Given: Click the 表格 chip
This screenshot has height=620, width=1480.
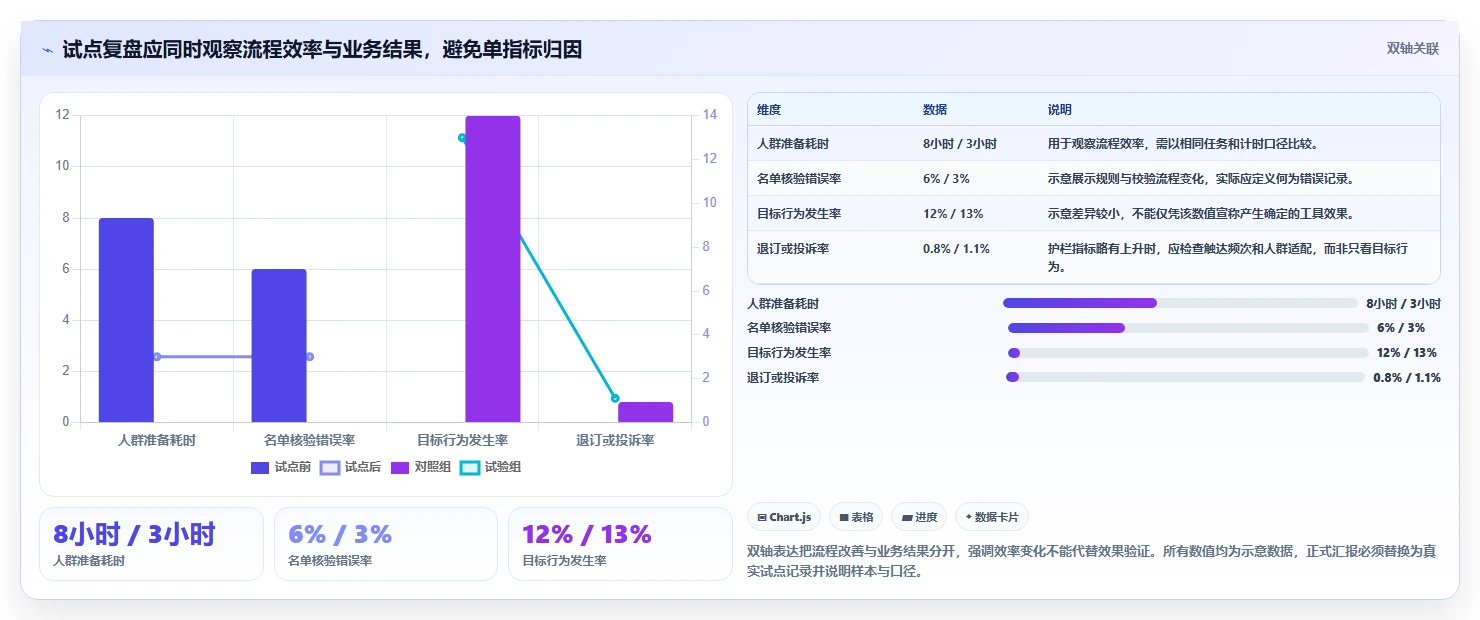Looking at the screenshot, I should tap(855, 517).
